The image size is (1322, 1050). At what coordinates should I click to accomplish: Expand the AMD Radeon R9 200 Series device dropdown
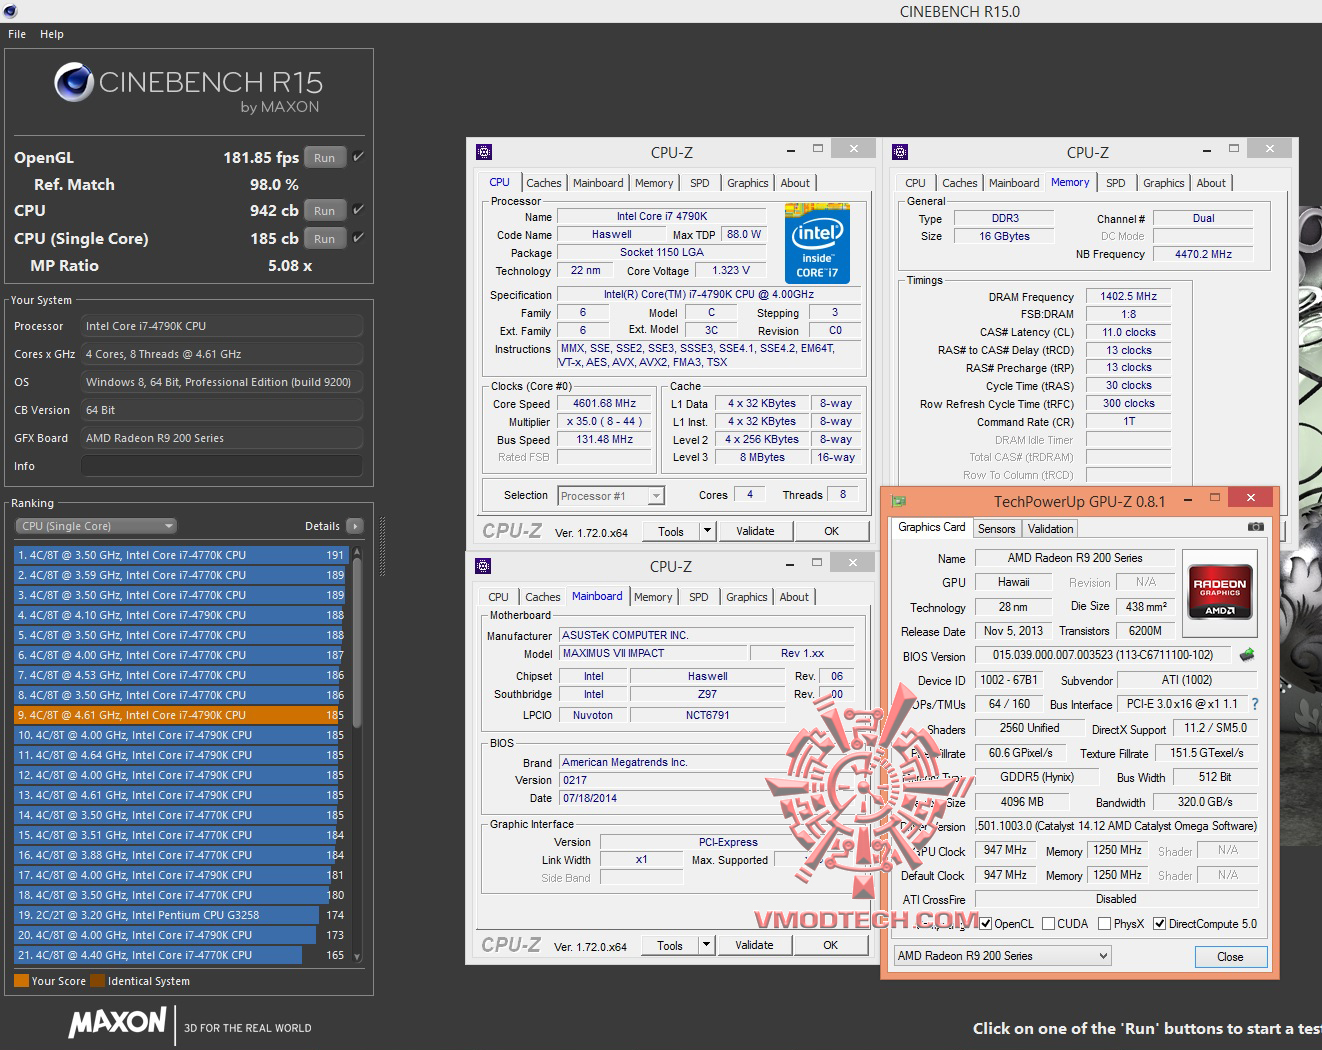[x=1002, y=956]
